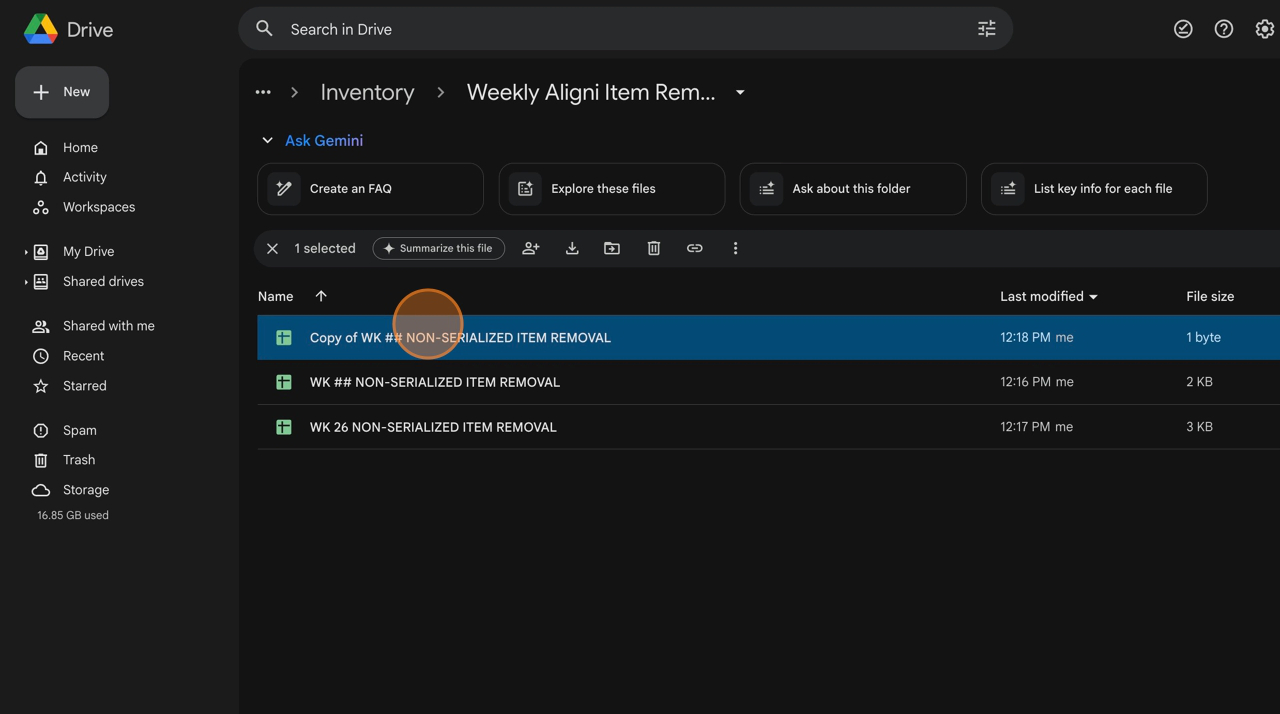Open More actions three-dot menu

point(735,248)
